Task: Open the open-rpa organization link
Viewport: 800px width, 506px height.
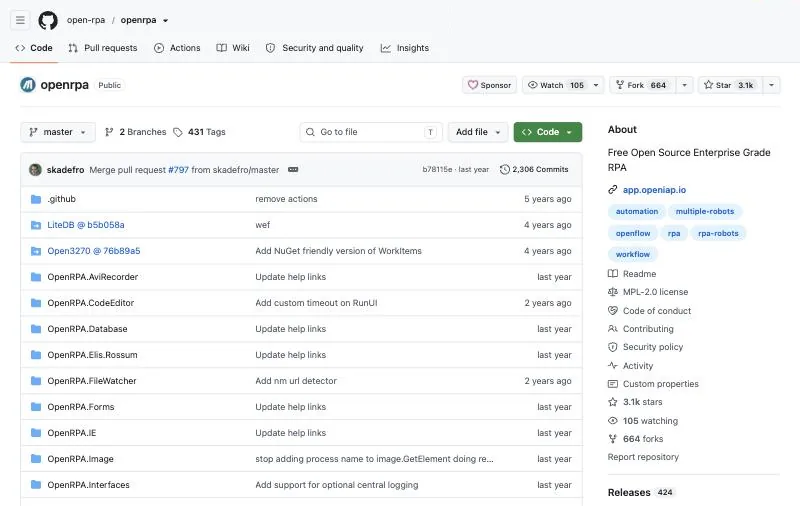Action: coord(86,20)
